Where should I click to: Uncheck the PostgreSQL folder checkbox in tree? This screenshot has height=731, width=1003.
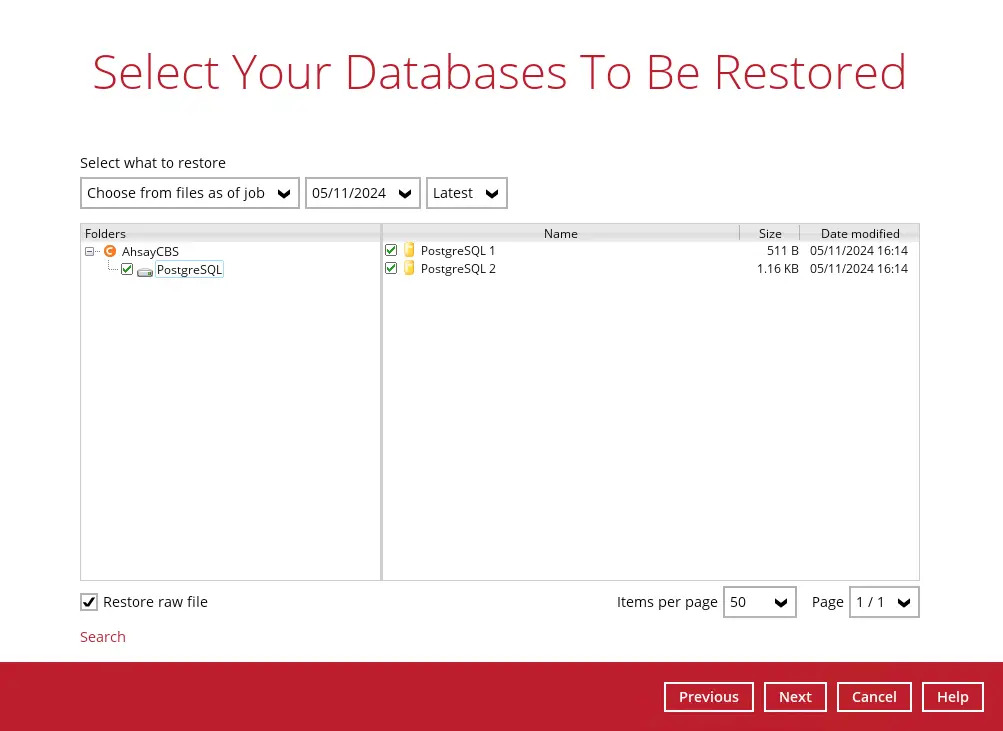127,270
